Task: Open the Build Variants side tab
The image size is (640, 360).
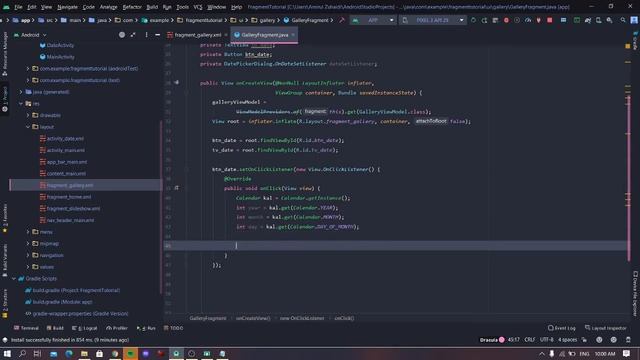Action: 5,260
